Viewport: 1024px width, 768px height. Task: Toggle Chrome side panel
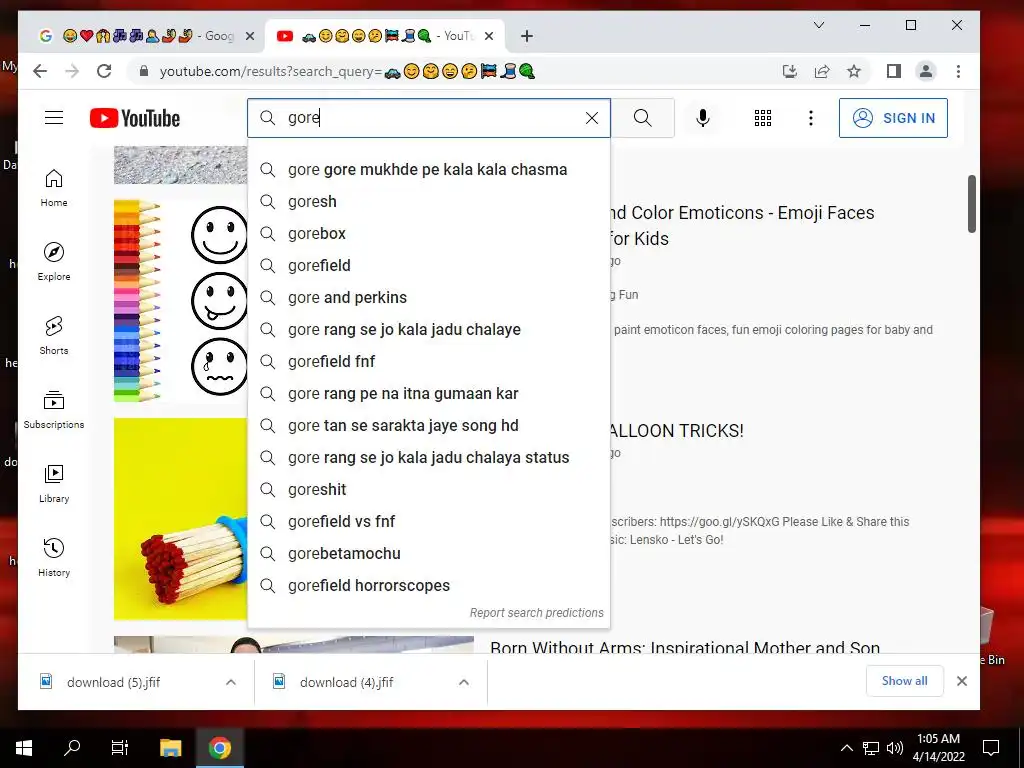893,71
